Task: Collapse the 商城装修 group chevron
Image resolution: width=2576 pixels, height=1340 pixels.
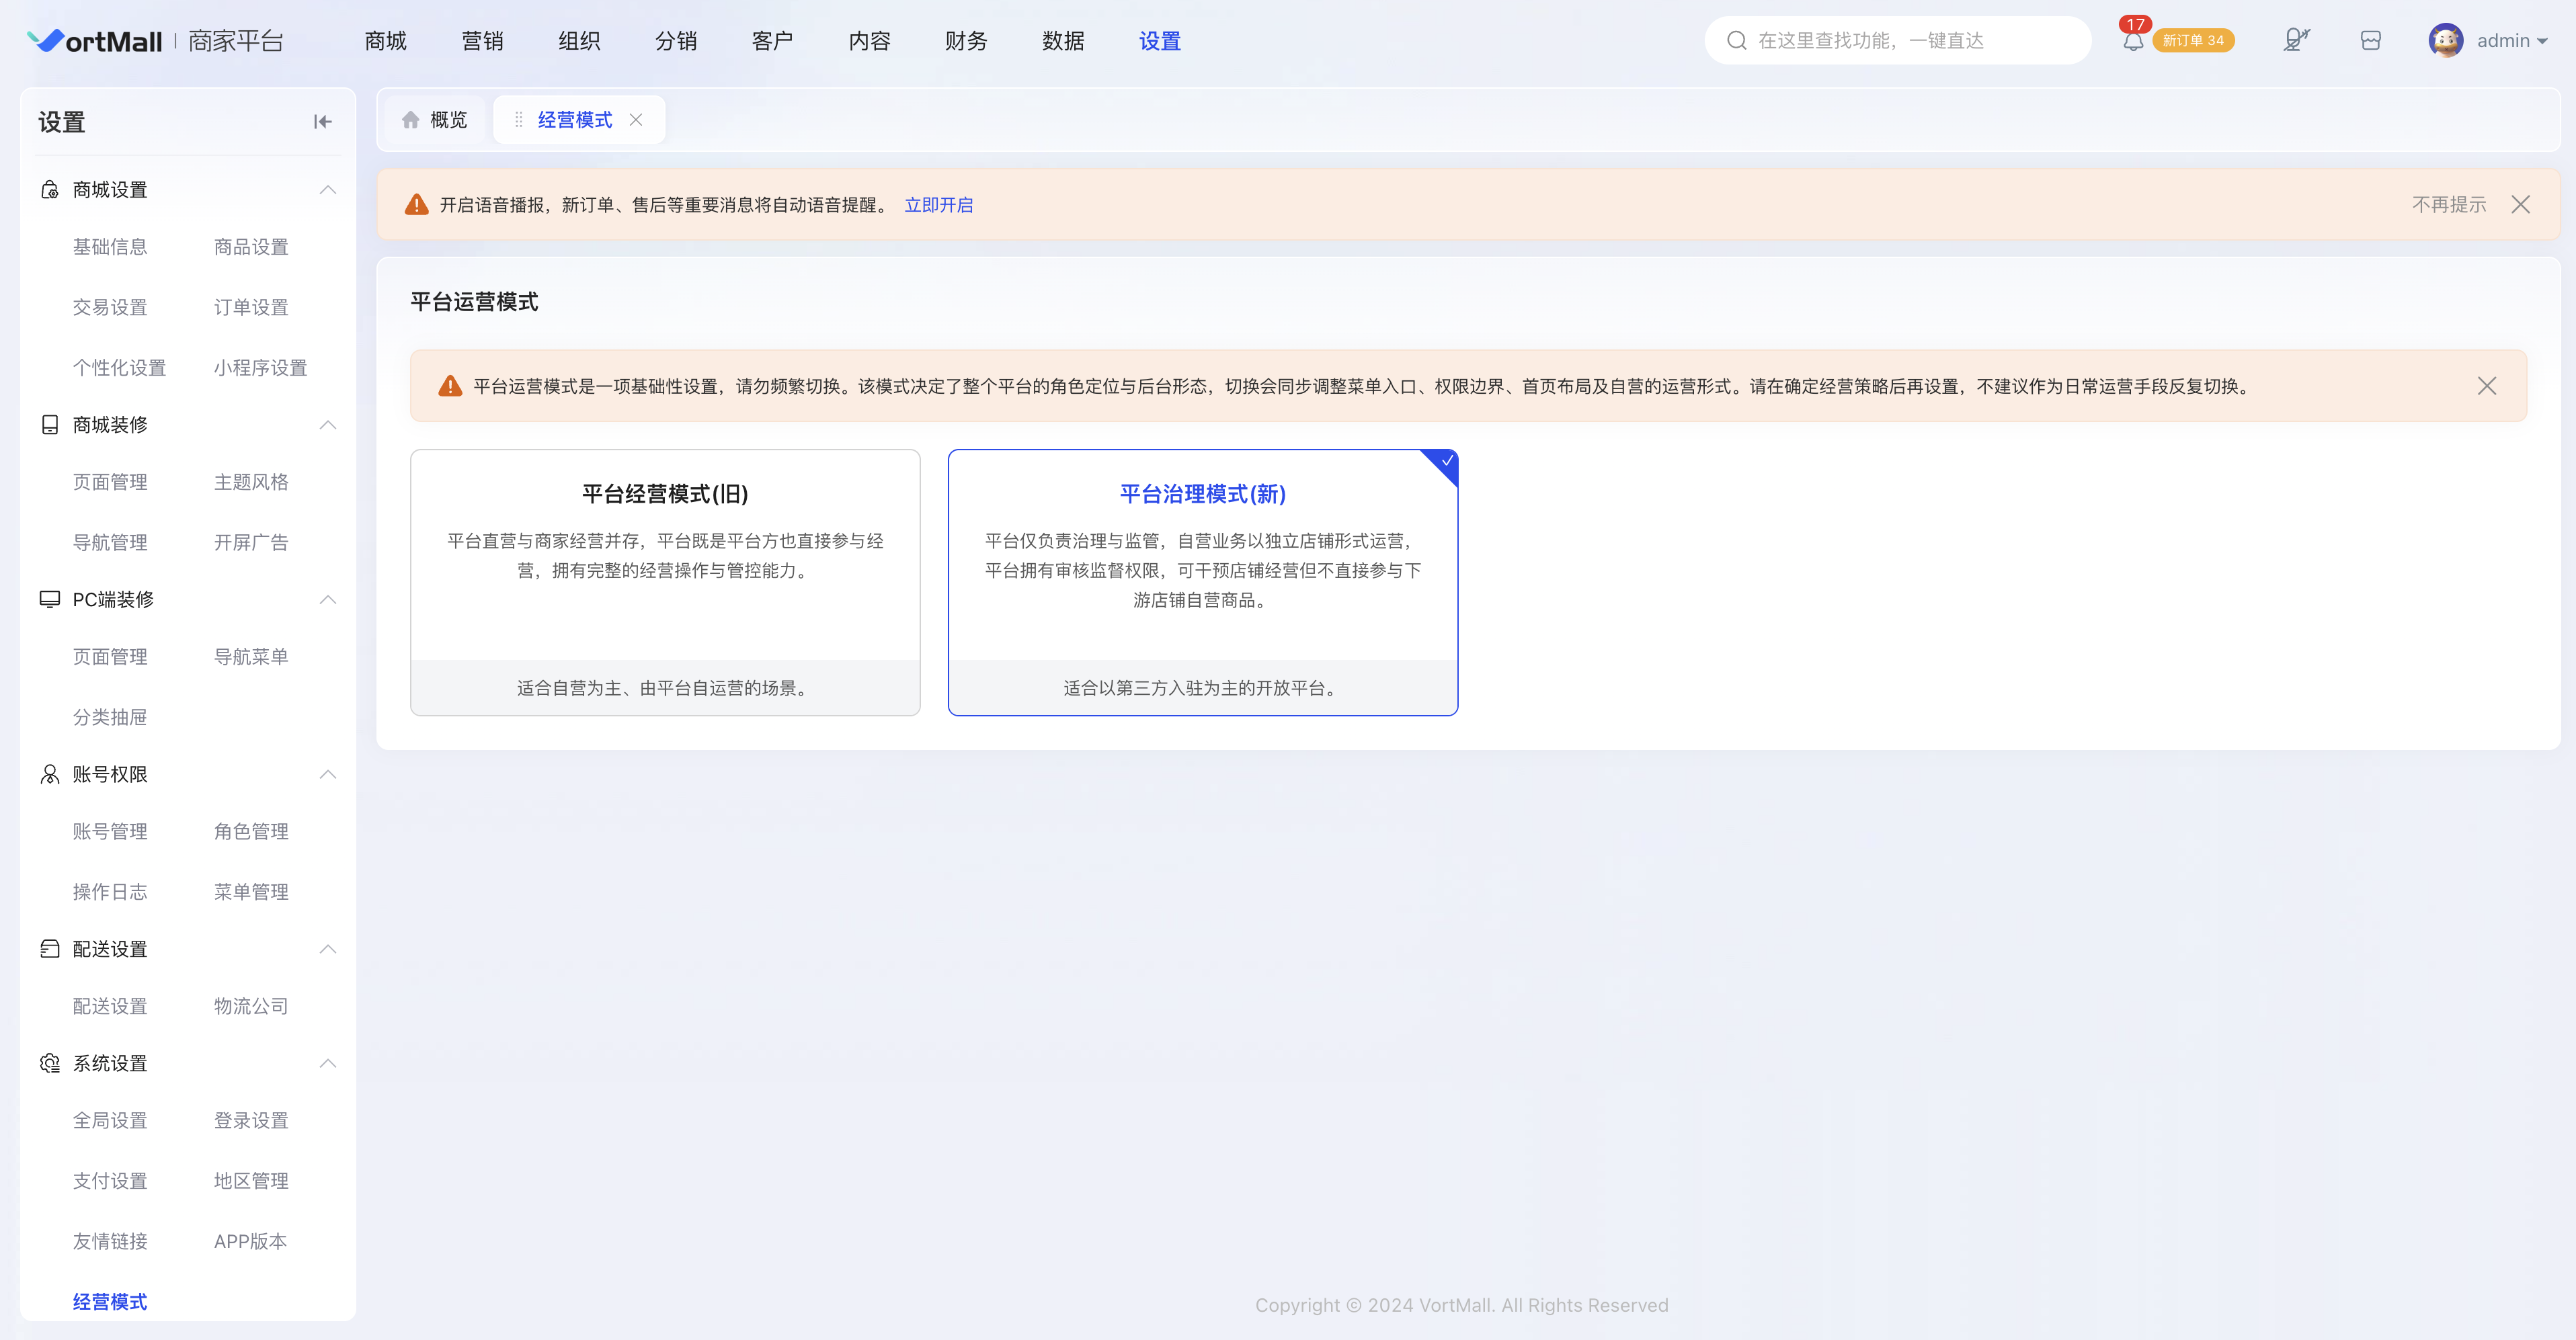Action: pyautogui.click(x=327, y=425)
